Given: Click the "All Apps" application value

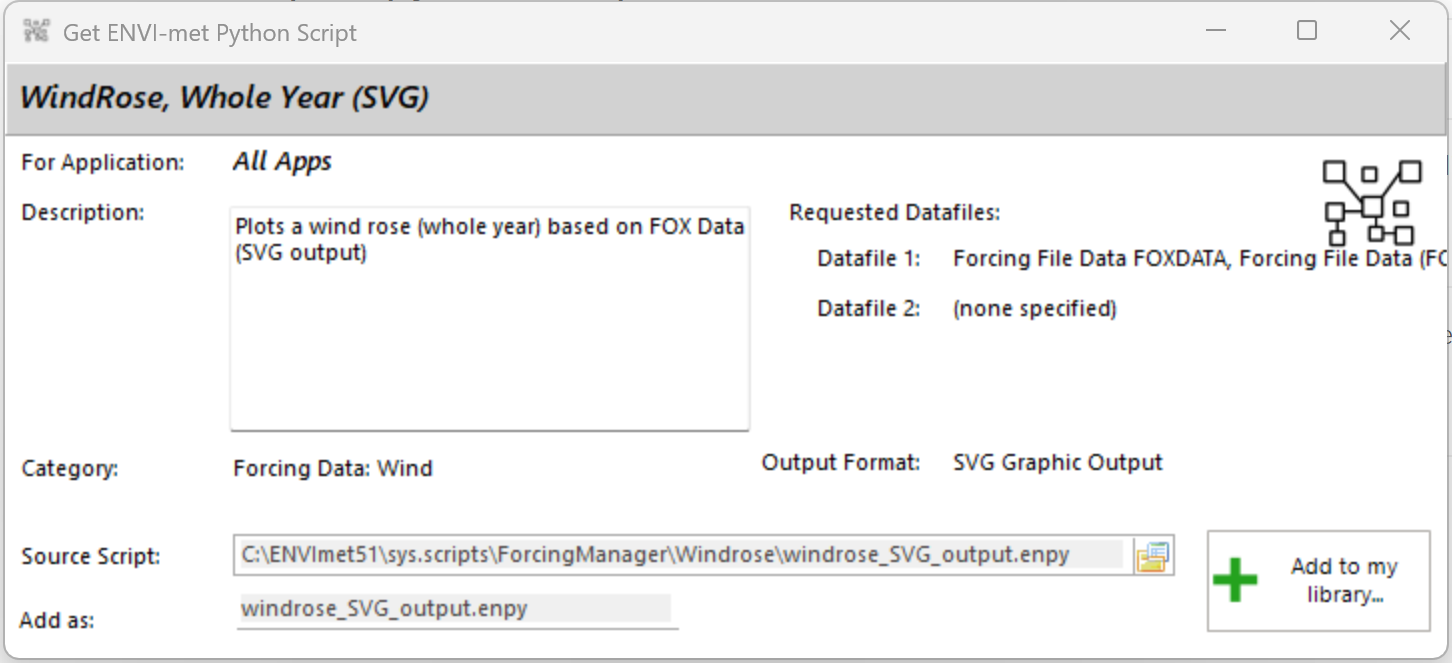Looking at the screenshot, I should point(282,162).
